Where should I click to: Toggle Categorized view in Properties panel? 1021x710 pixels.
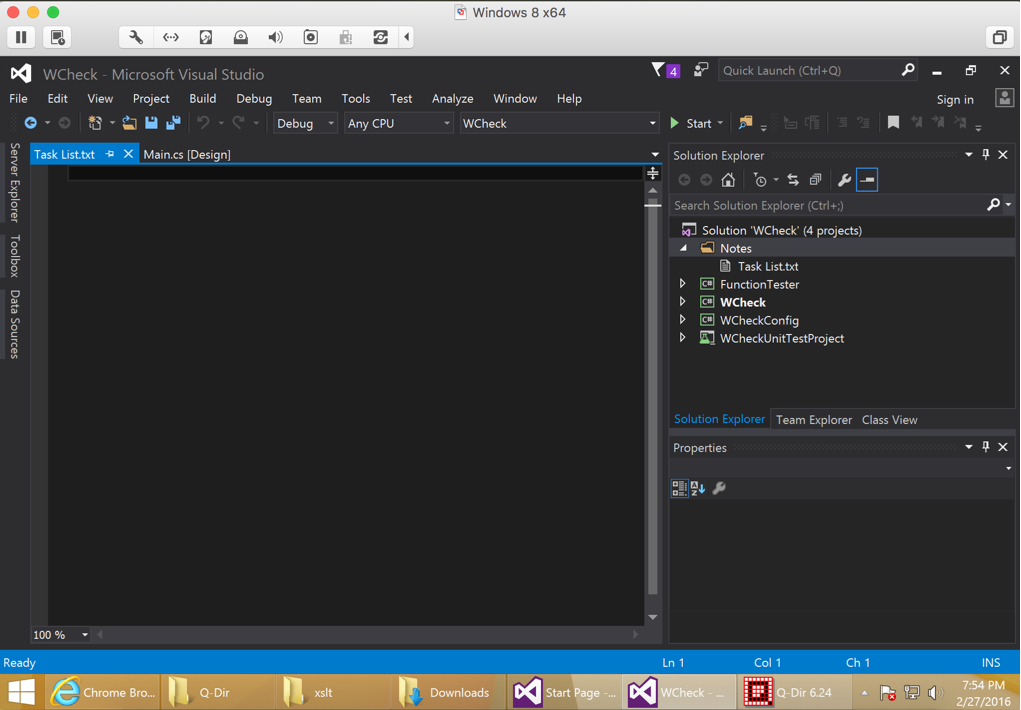click(679, 488)
